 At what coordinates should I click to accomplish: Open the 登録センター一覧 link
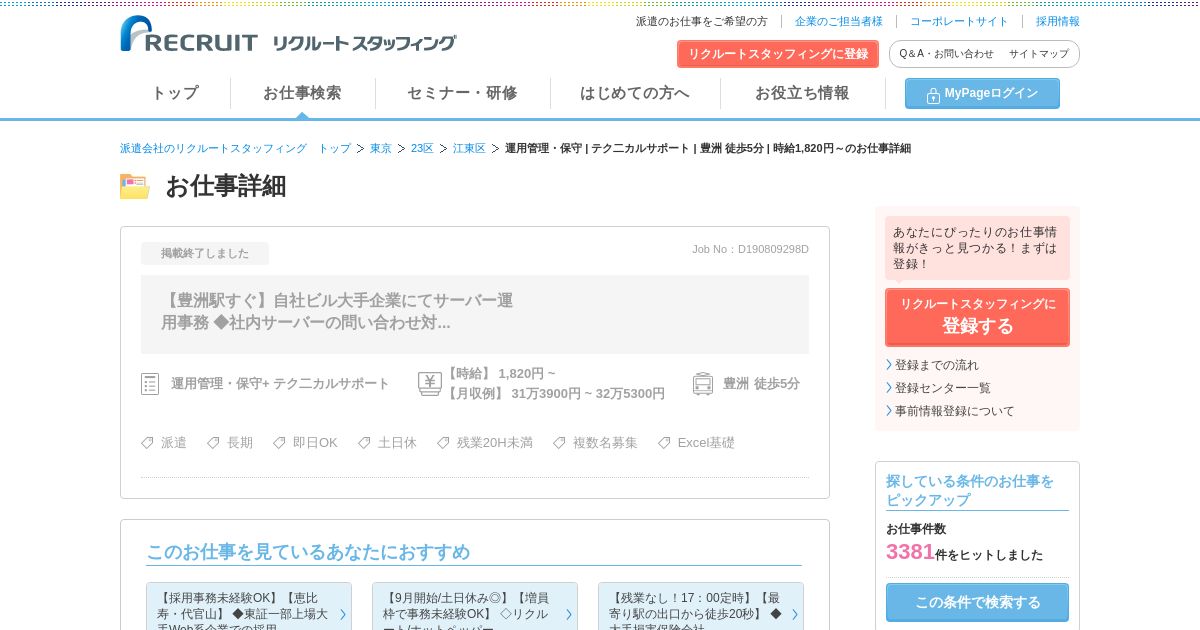(943, 388)
